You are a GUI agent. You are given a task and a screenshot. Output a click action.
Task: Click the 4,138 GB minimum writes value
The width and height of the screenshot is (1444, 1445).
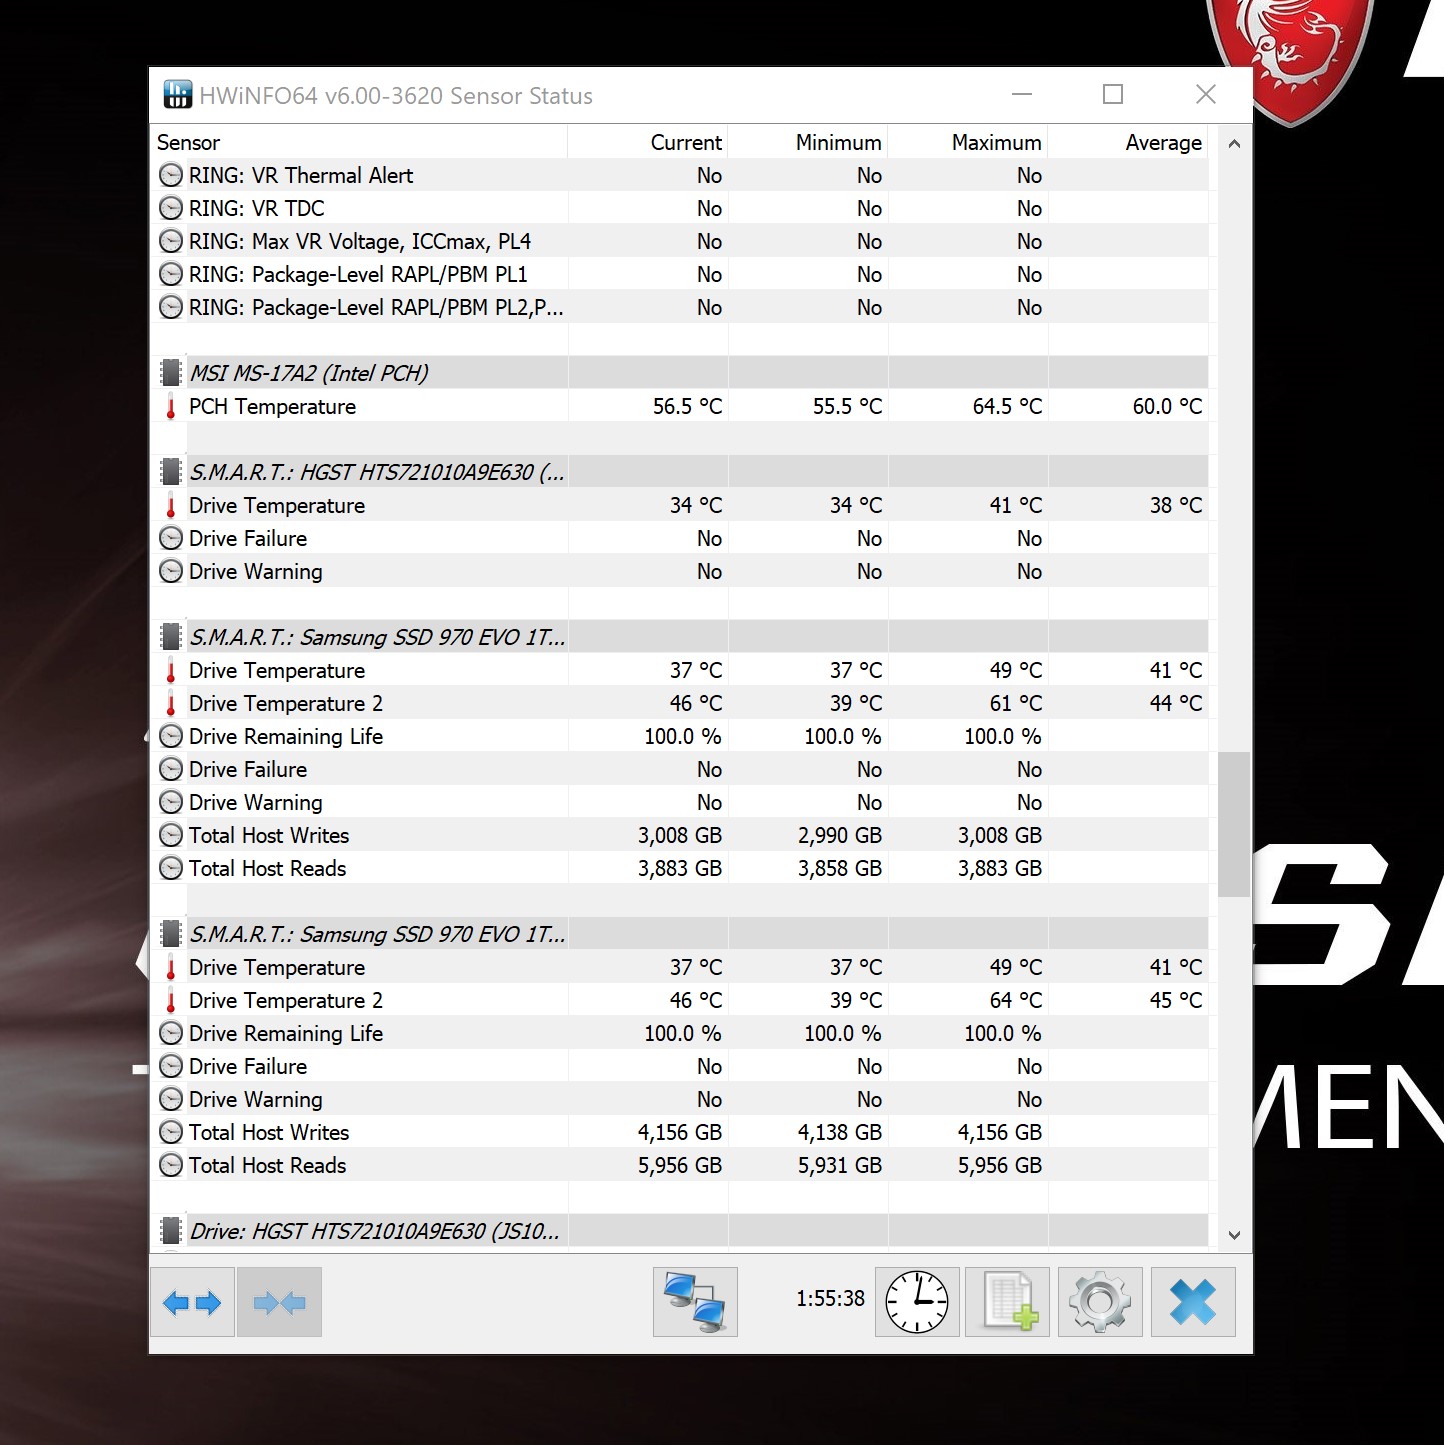pos(840,1132)
